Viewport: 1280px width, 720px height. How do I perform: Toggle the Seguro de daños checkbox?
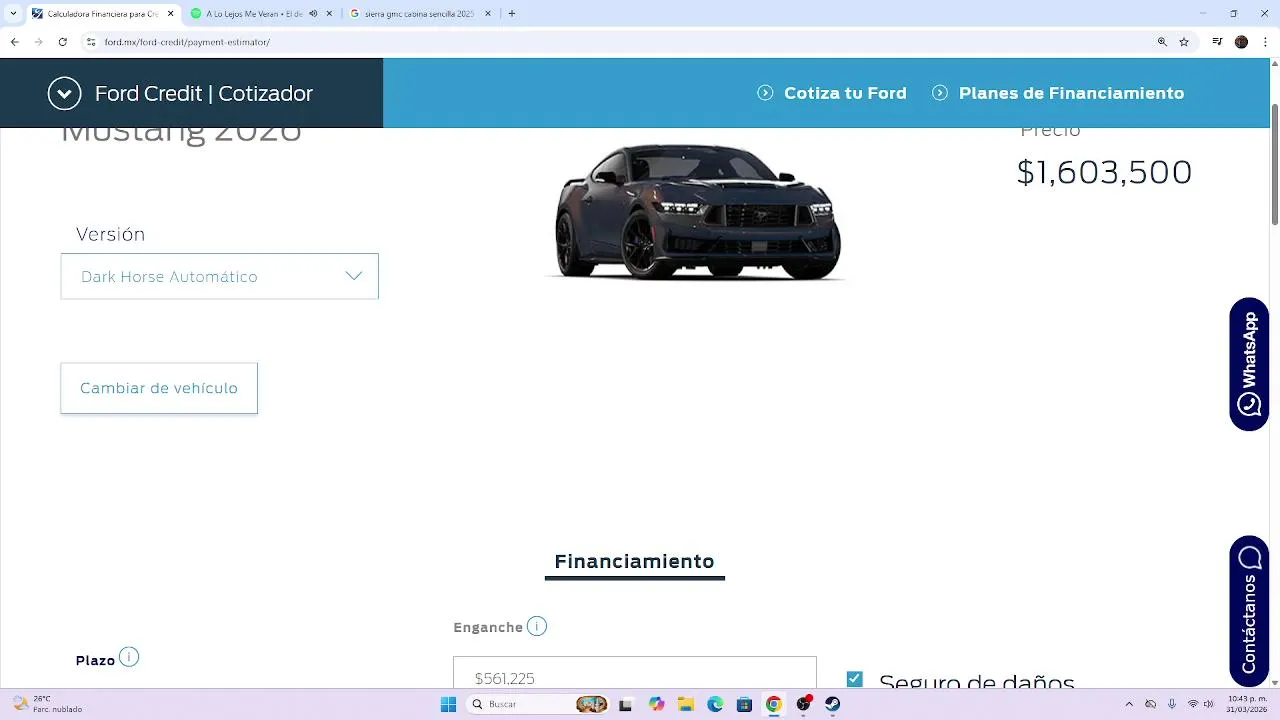[854, 679]
